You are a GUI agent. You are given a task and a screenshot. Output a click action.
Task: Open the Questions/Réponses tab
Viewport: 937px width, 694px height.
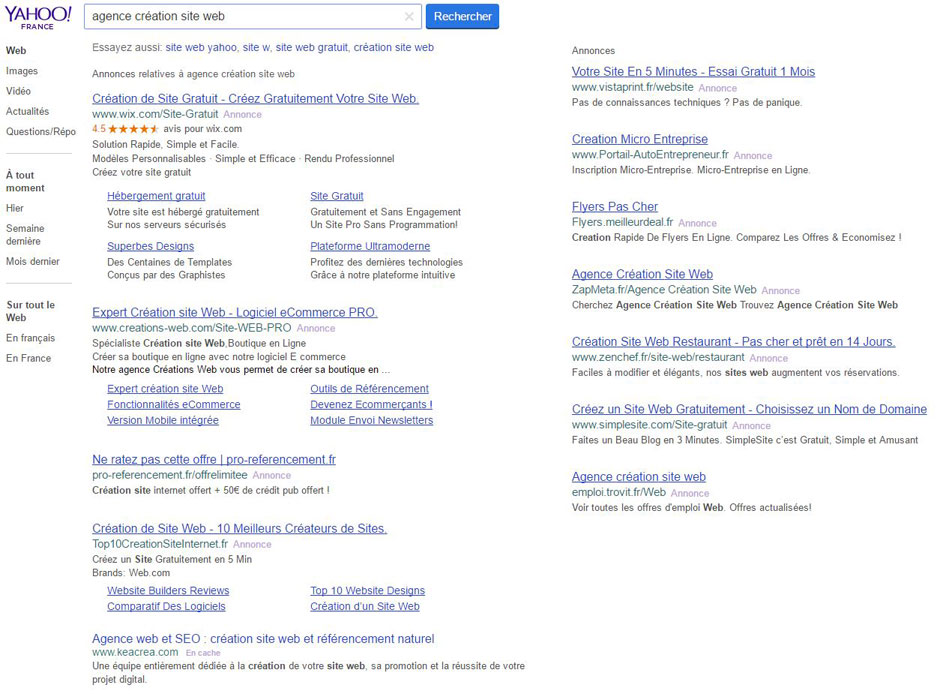coord(41,132)
